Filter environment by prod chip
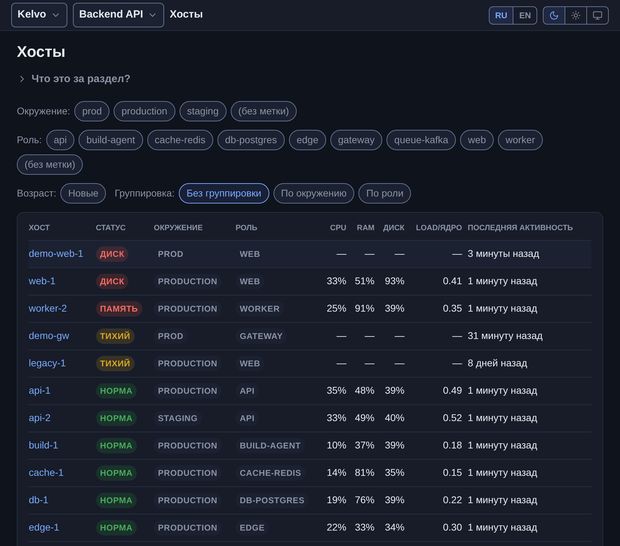Image resolution: width=620 pixels, height=546 pixels. tap(92, 111)
